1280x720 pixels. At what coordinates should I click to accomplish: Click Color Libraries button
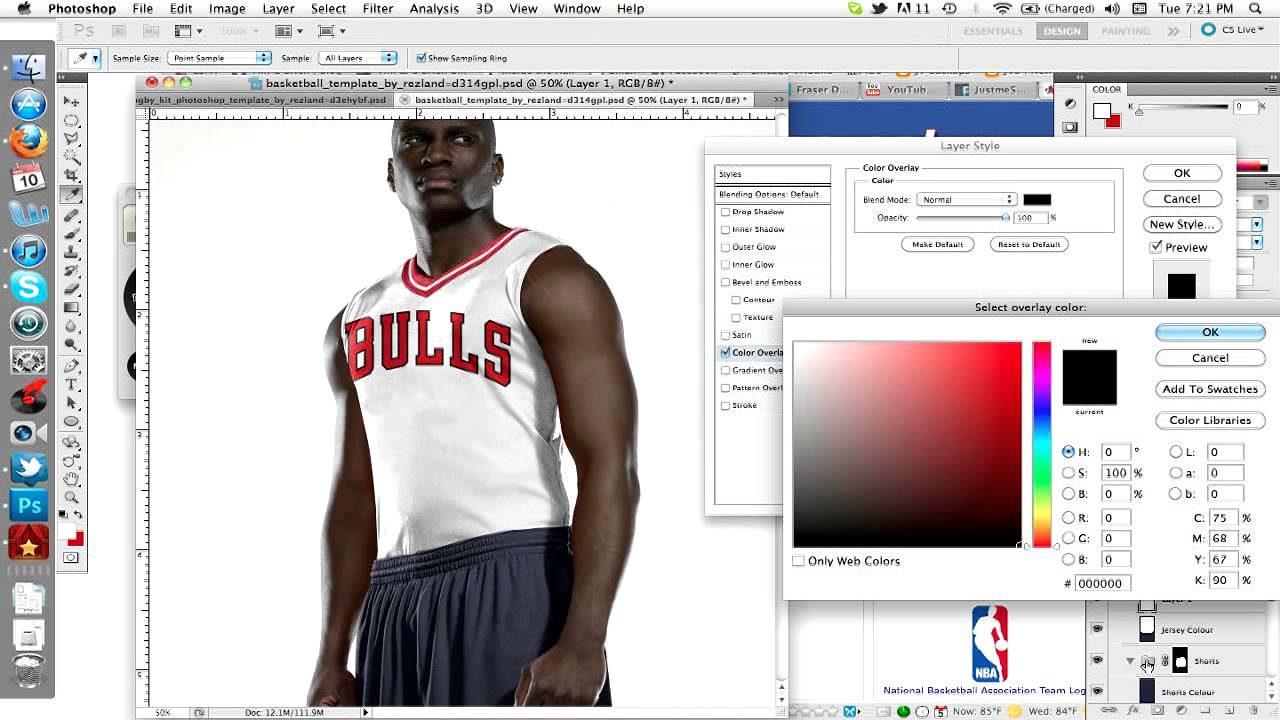(1210, 420)
